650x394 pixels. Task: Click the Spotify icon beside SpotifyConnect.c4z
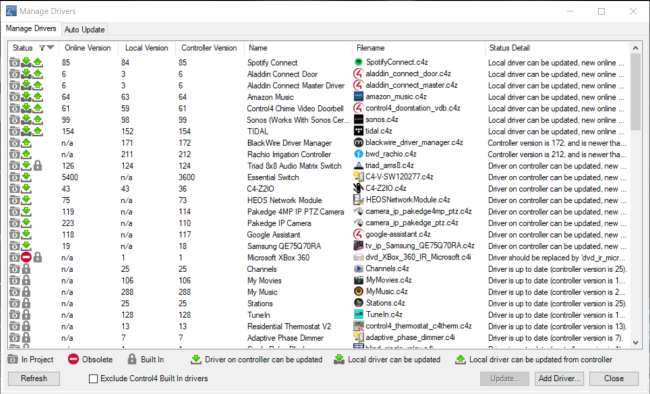coord(359,62)
